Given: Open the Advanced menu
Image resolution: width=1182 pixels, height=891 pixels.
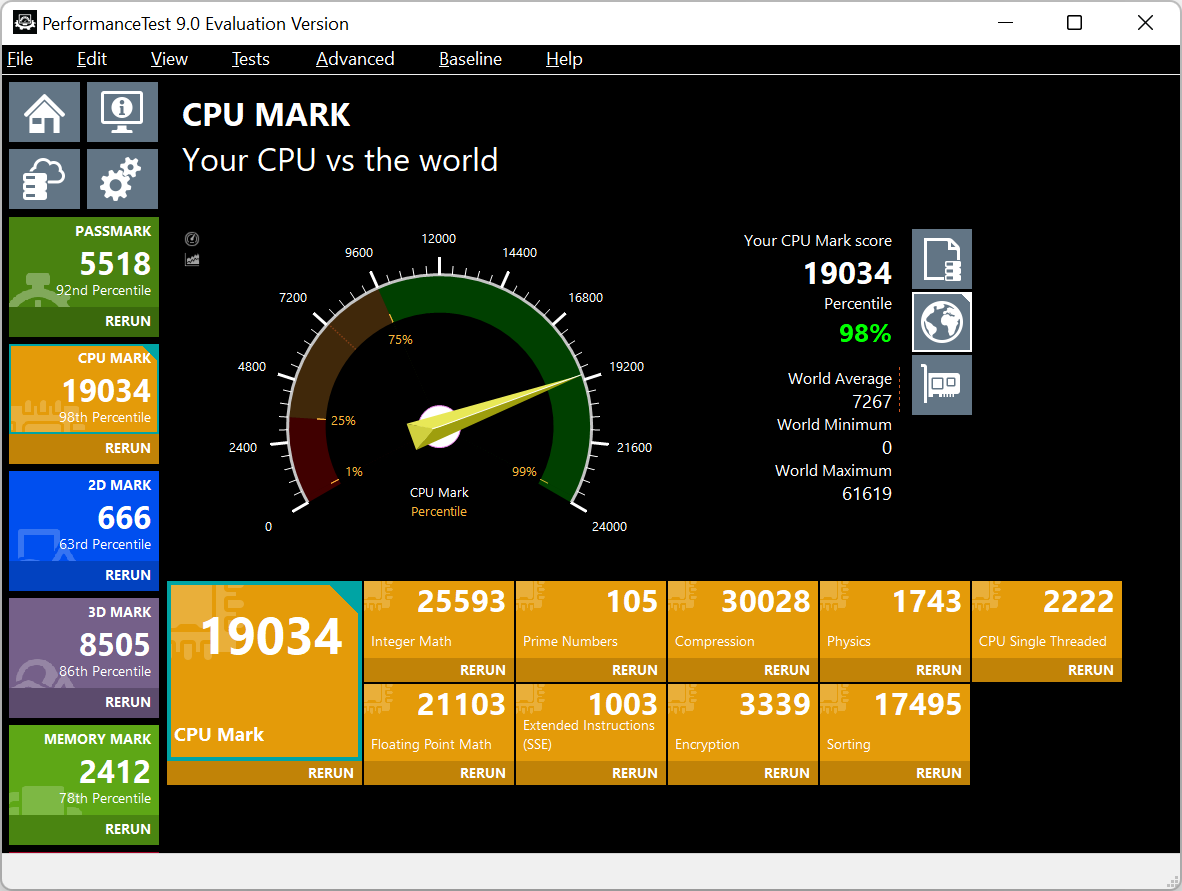Looking at the screenshot, I should (355, 59).
